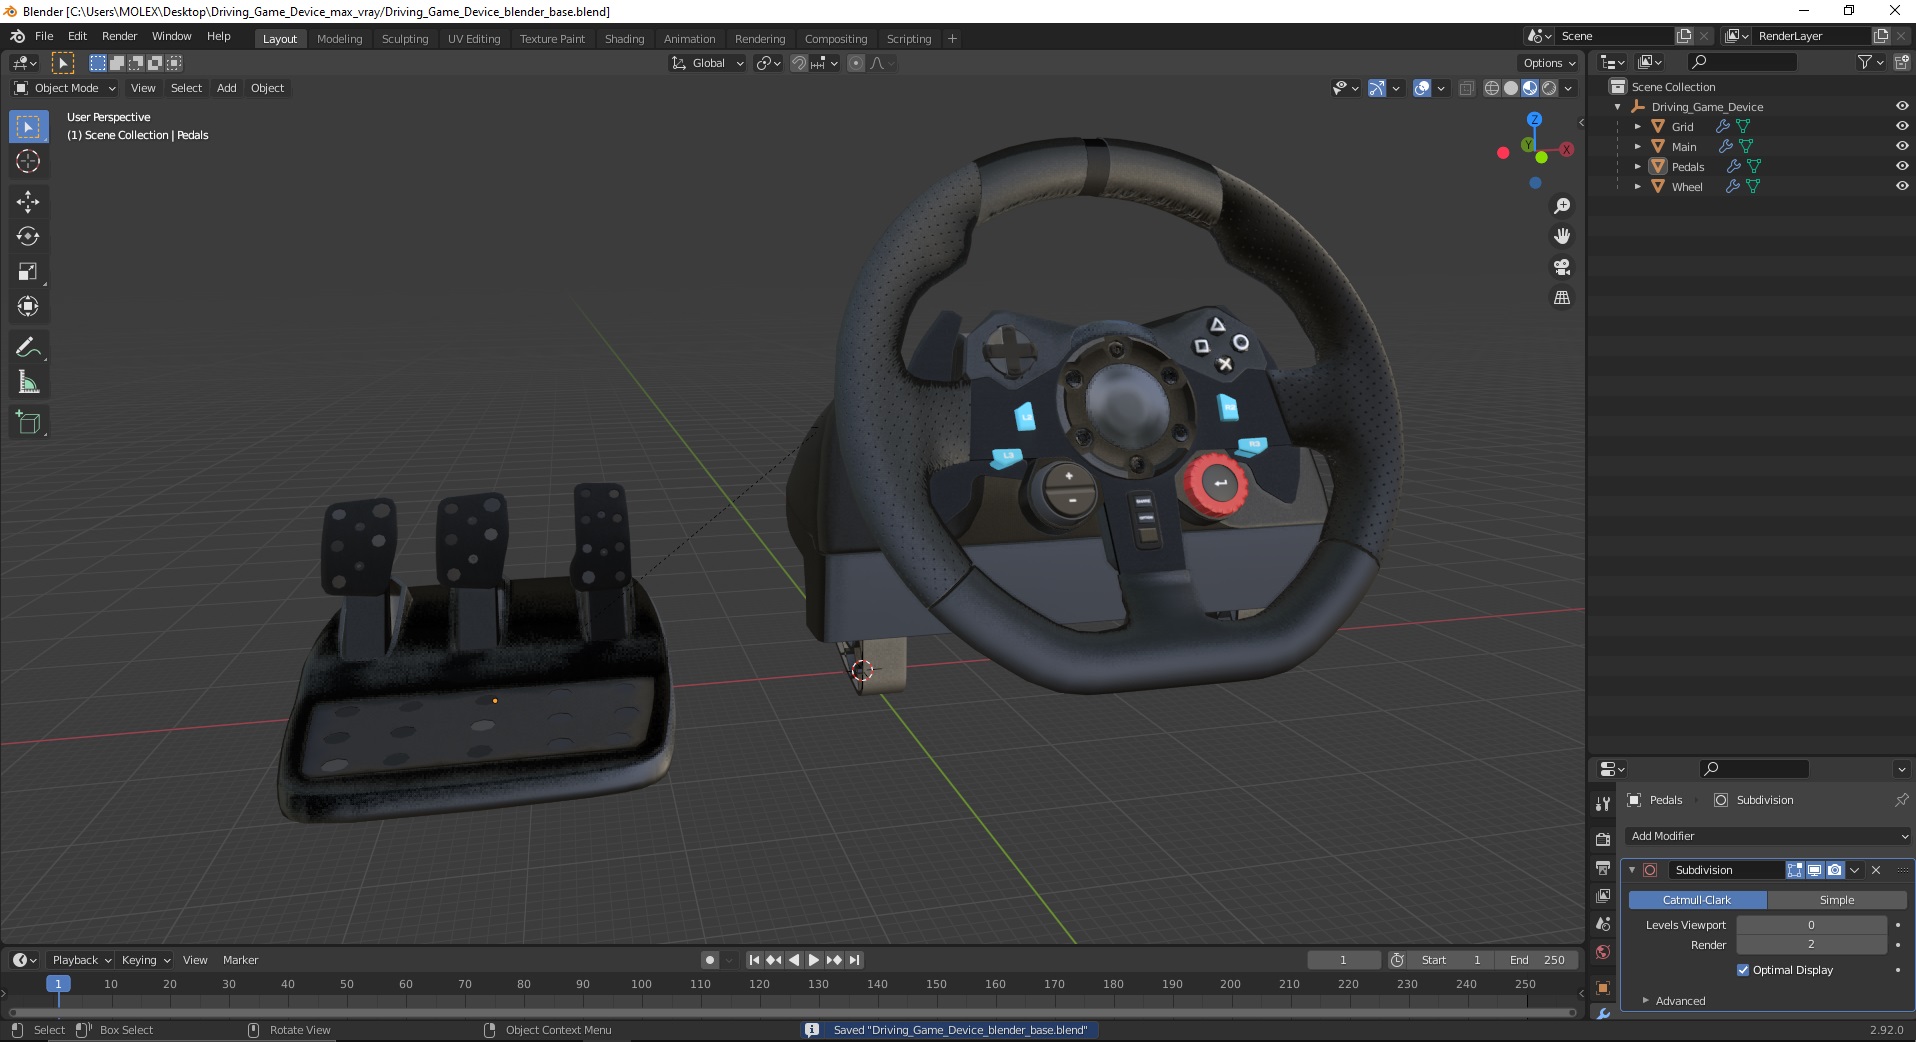The image size is (1916, 1042).
Task: Open the Render menu
Action: pyautogui.click(x=119, y=36)
